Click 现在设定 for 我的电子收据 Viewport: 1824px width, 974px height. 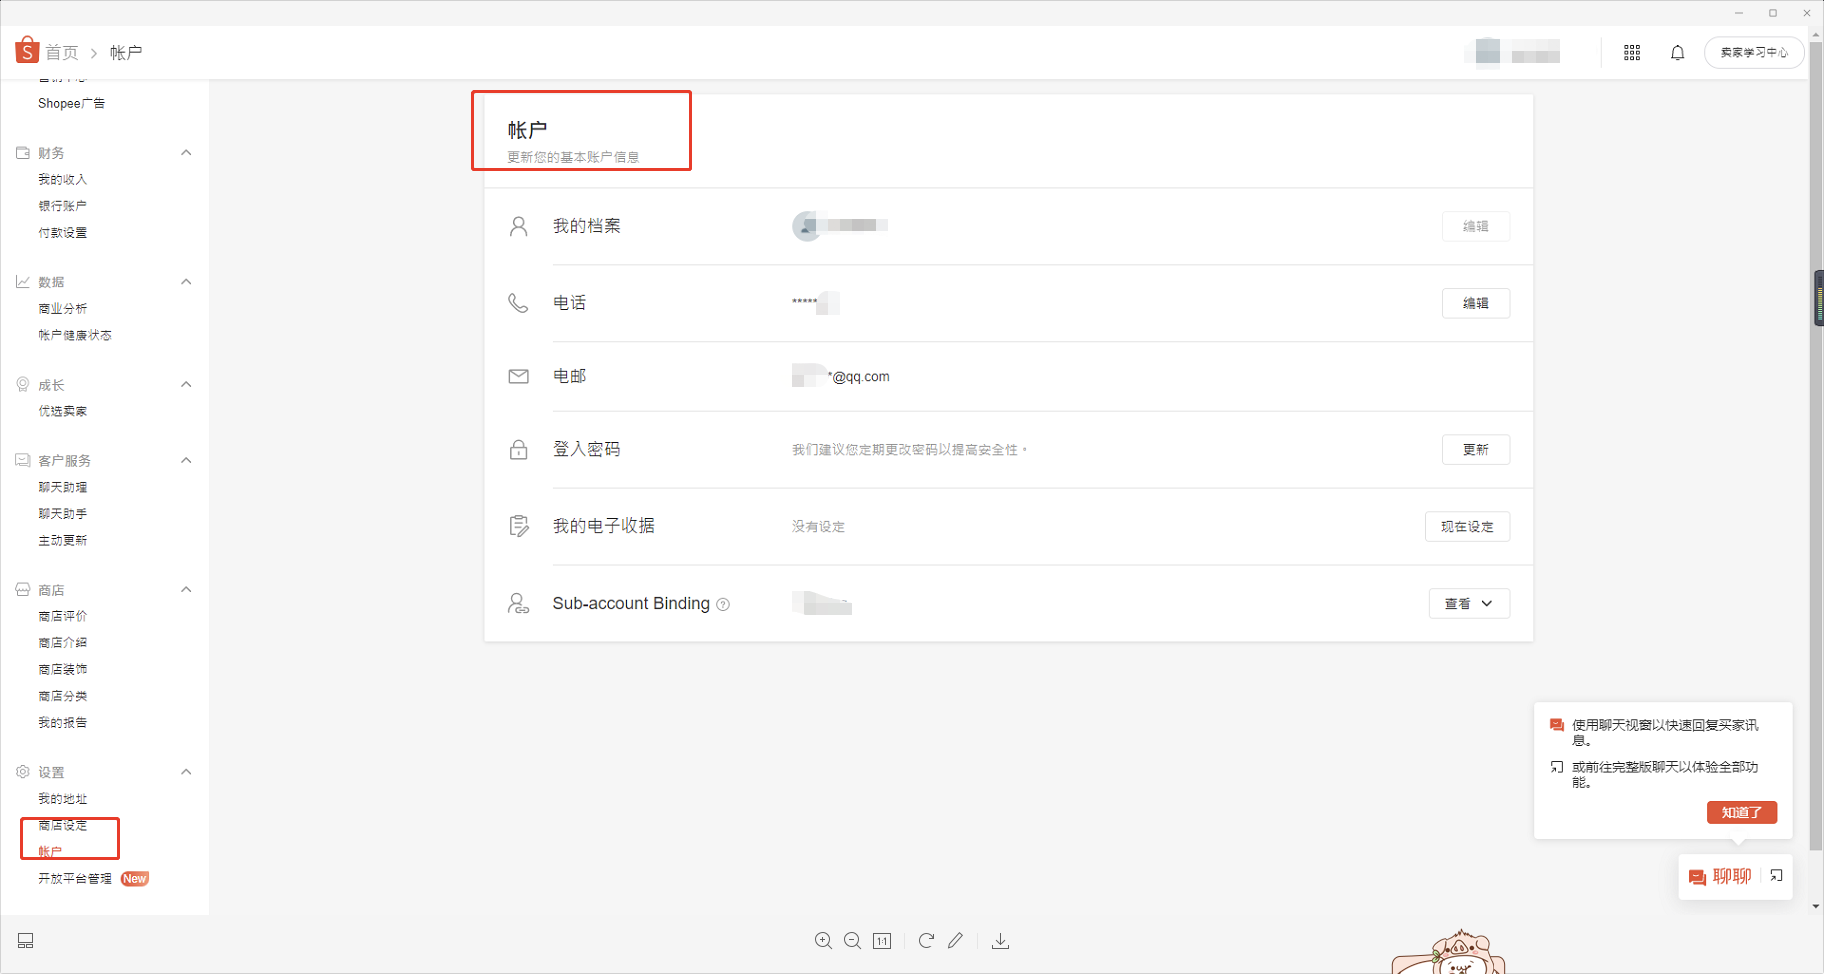coord(1468,527)
